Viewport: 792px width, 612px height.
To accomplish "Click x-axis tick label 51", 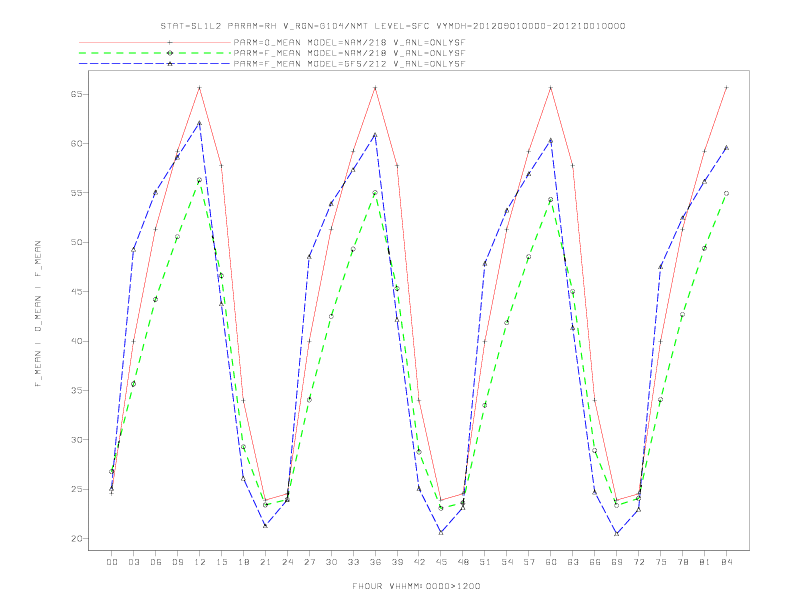I will coord(485,562).
